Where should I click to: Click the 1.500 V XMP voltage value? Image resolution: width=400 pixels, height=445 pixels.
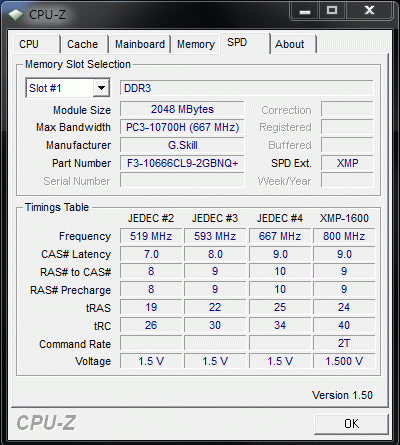344,361
